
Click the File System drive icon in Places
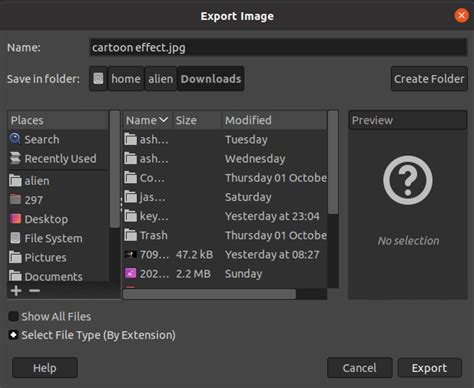point(15,238)
